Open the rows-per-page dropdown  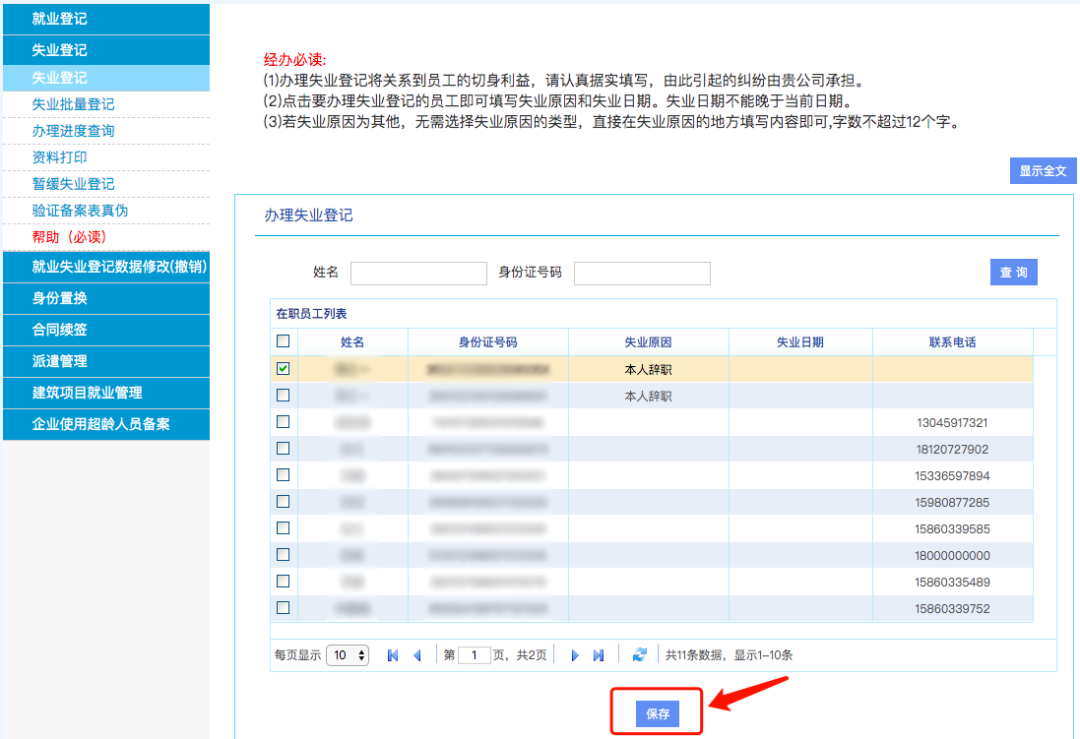pyautogui.click(x=348, y=655)
